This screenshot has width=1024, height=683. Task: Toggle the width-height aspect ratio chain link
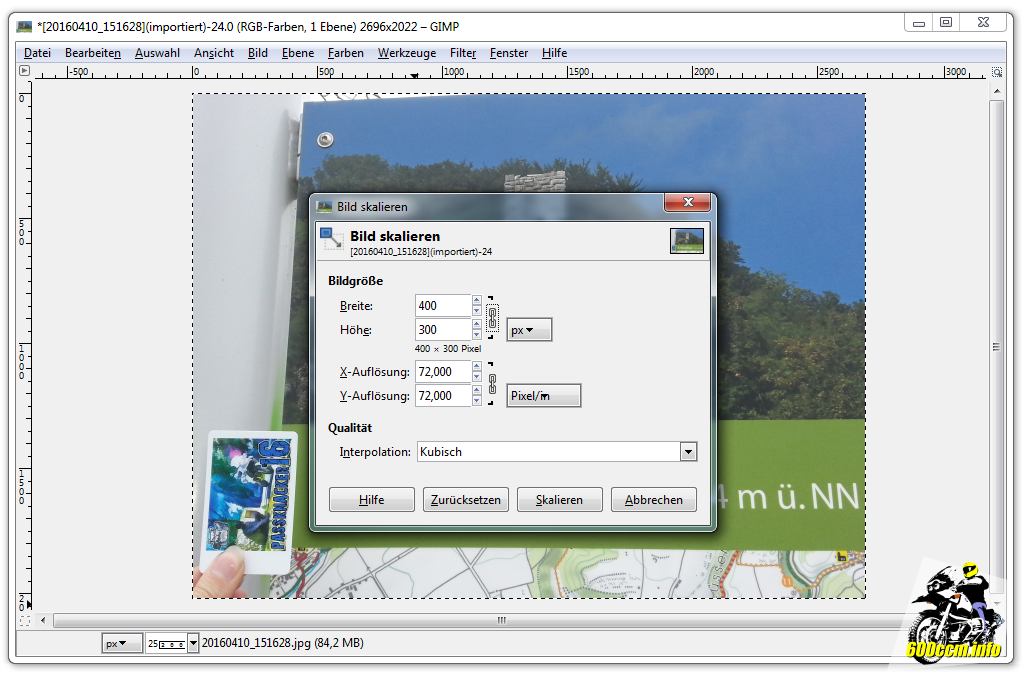pos(492,318)
